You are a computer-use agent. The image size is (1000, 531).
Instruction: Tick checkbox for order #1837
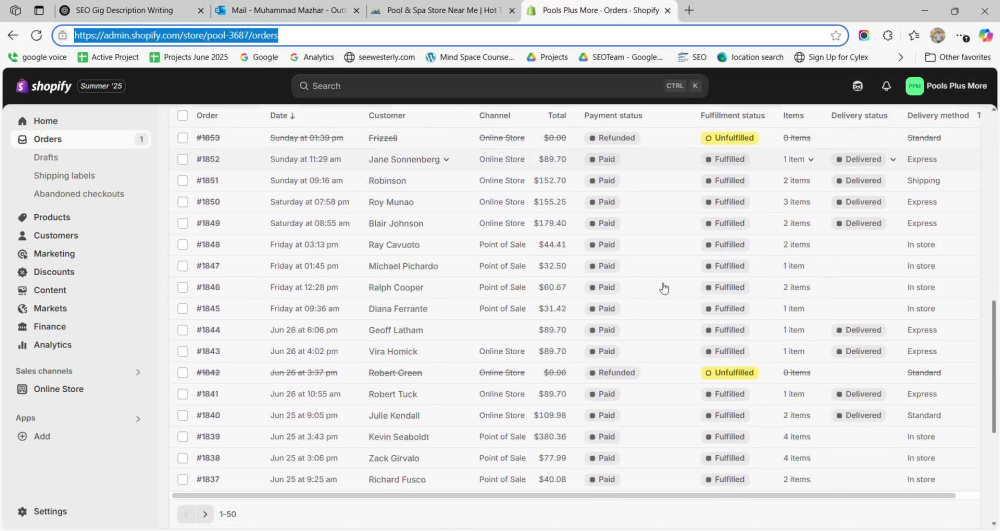coord(182,479)
